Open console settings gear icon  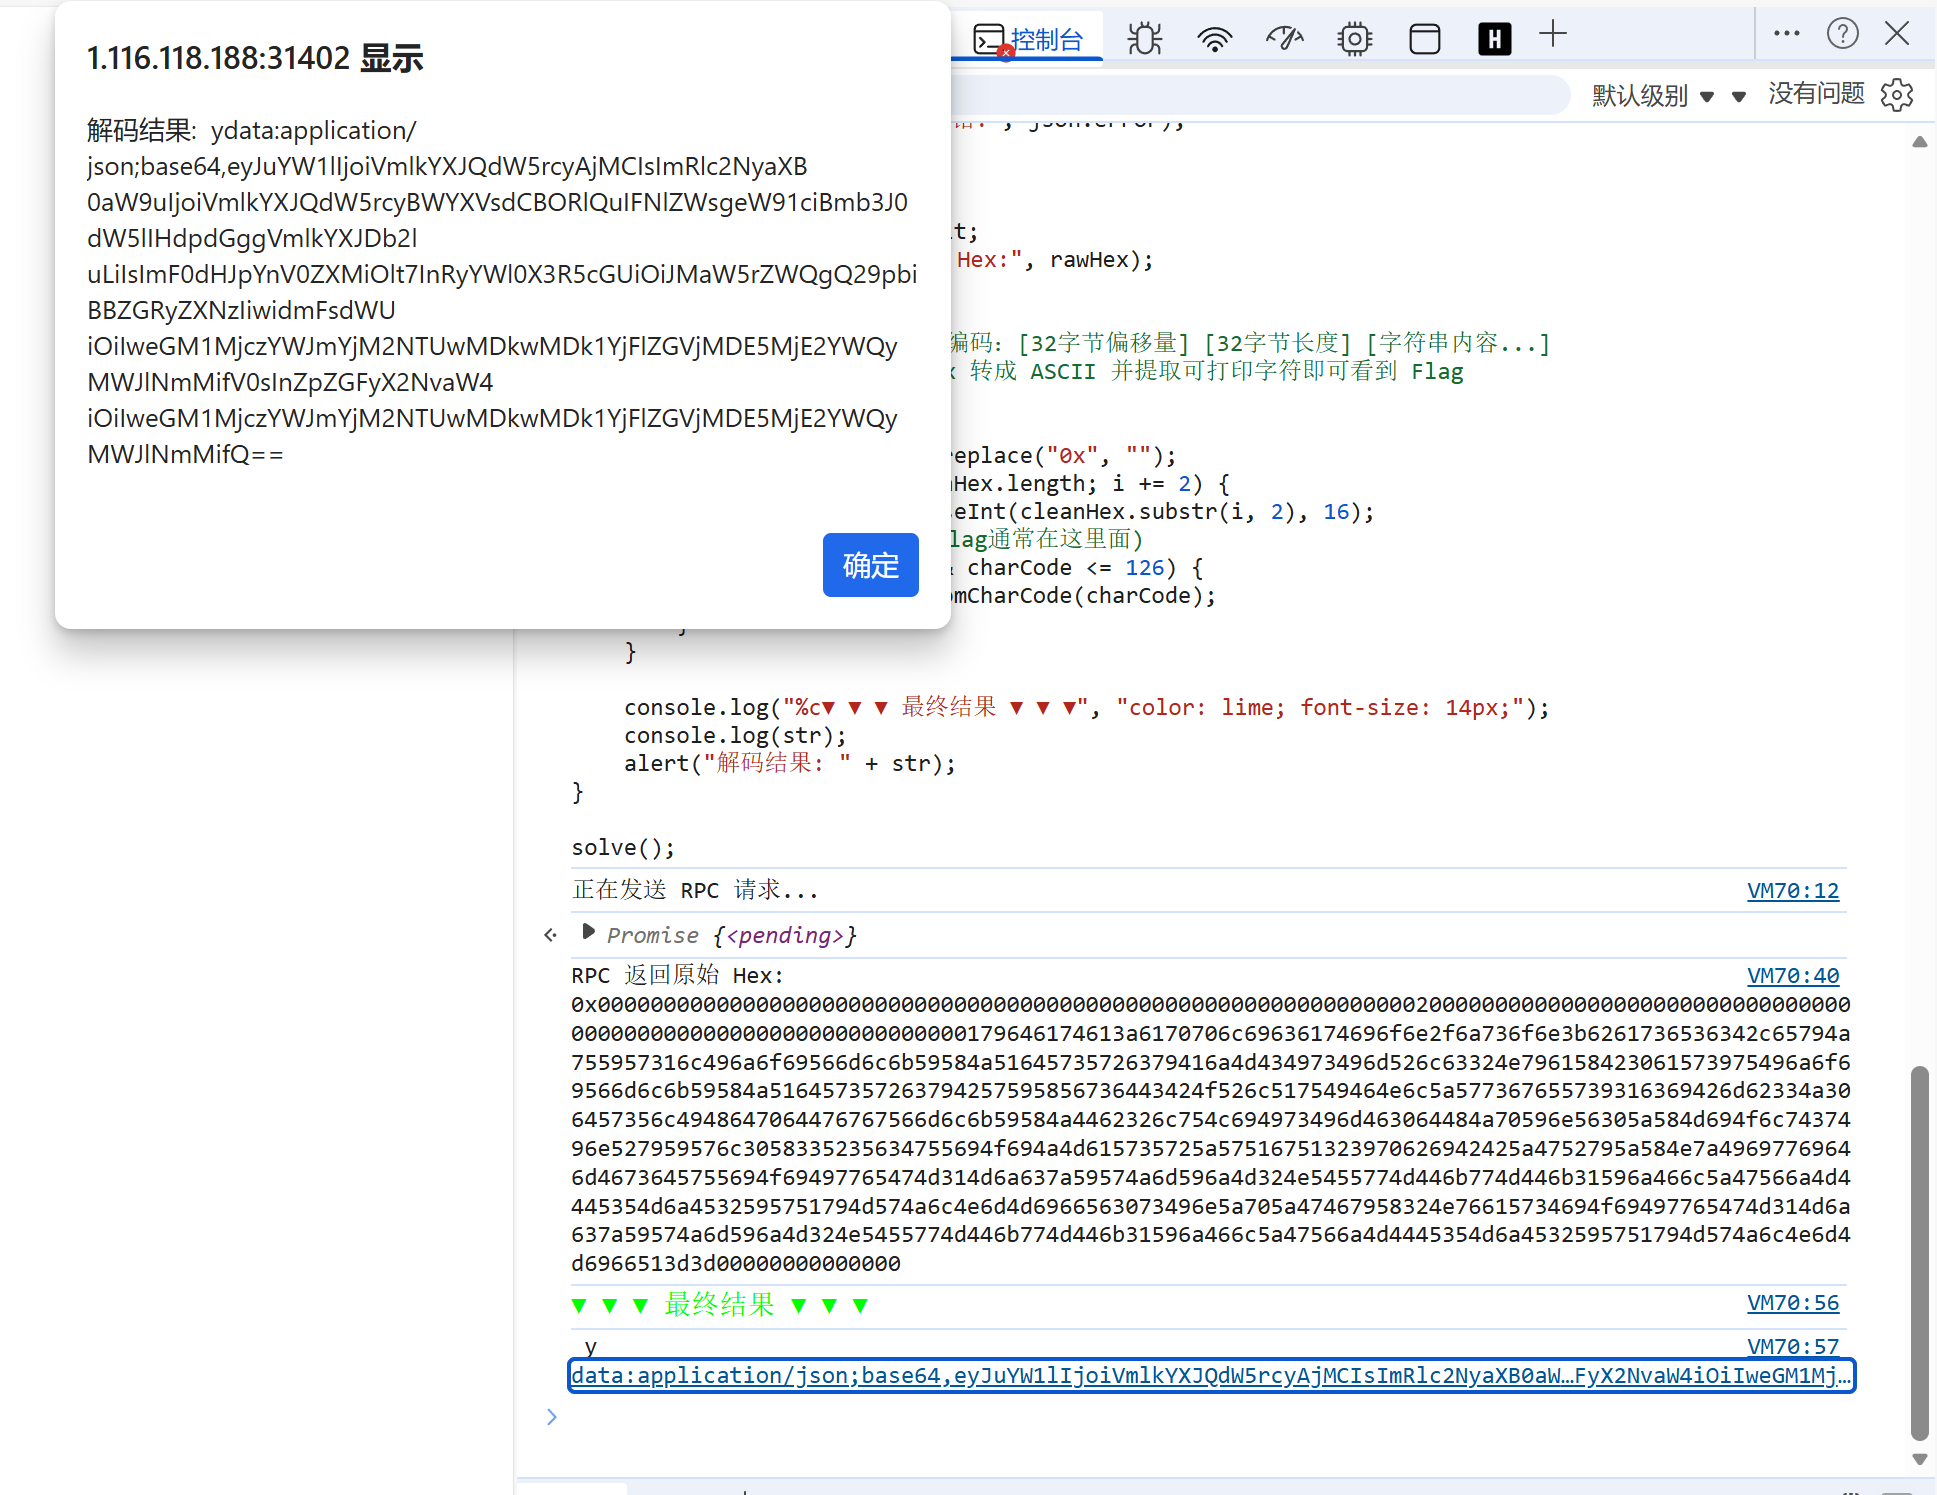click(1896, 95)
